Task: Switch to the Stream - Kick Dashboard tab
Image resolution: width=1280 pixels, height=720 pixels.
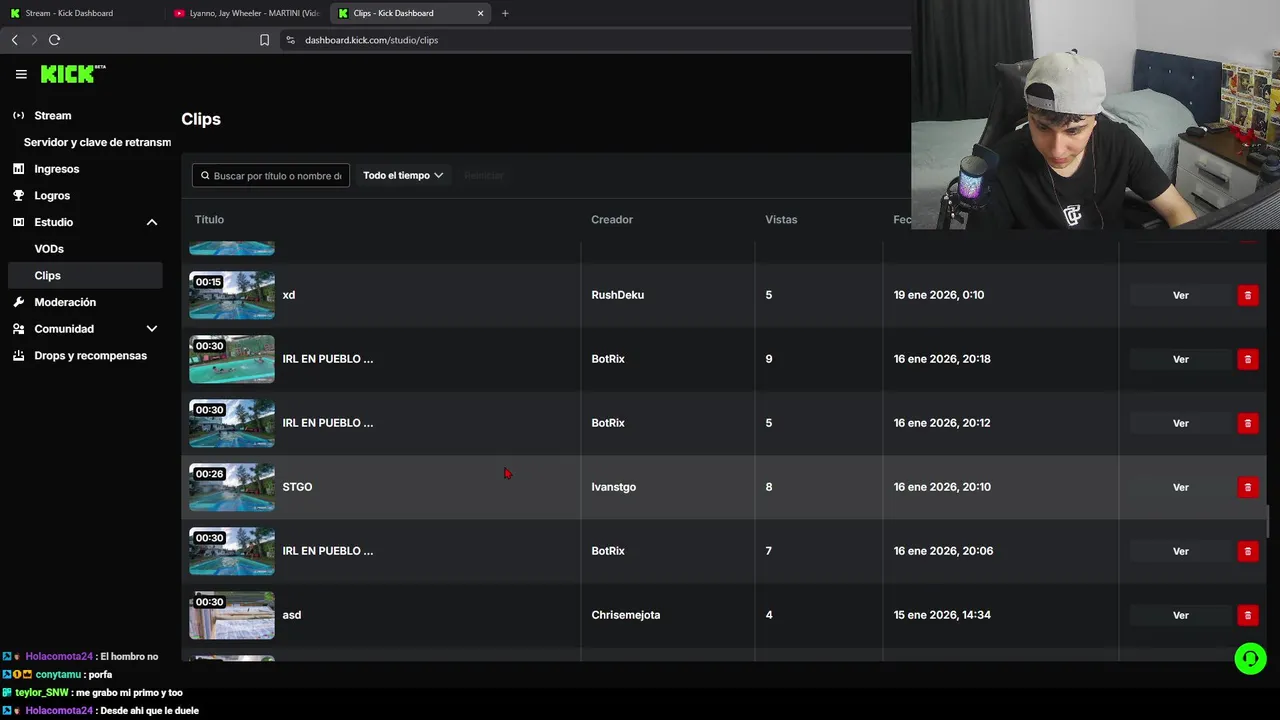Action: coord(69,13)
